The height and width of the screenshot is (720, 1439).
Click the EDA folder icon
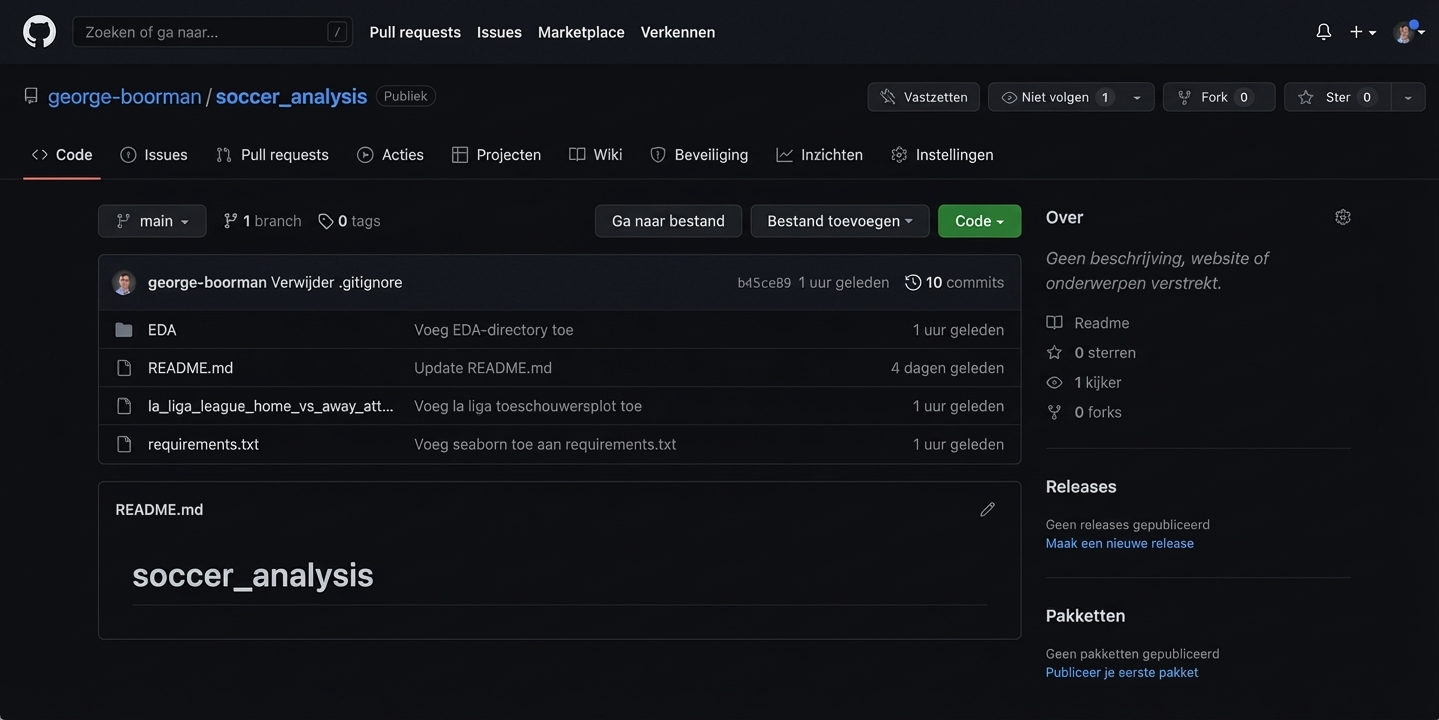(124, 330)
